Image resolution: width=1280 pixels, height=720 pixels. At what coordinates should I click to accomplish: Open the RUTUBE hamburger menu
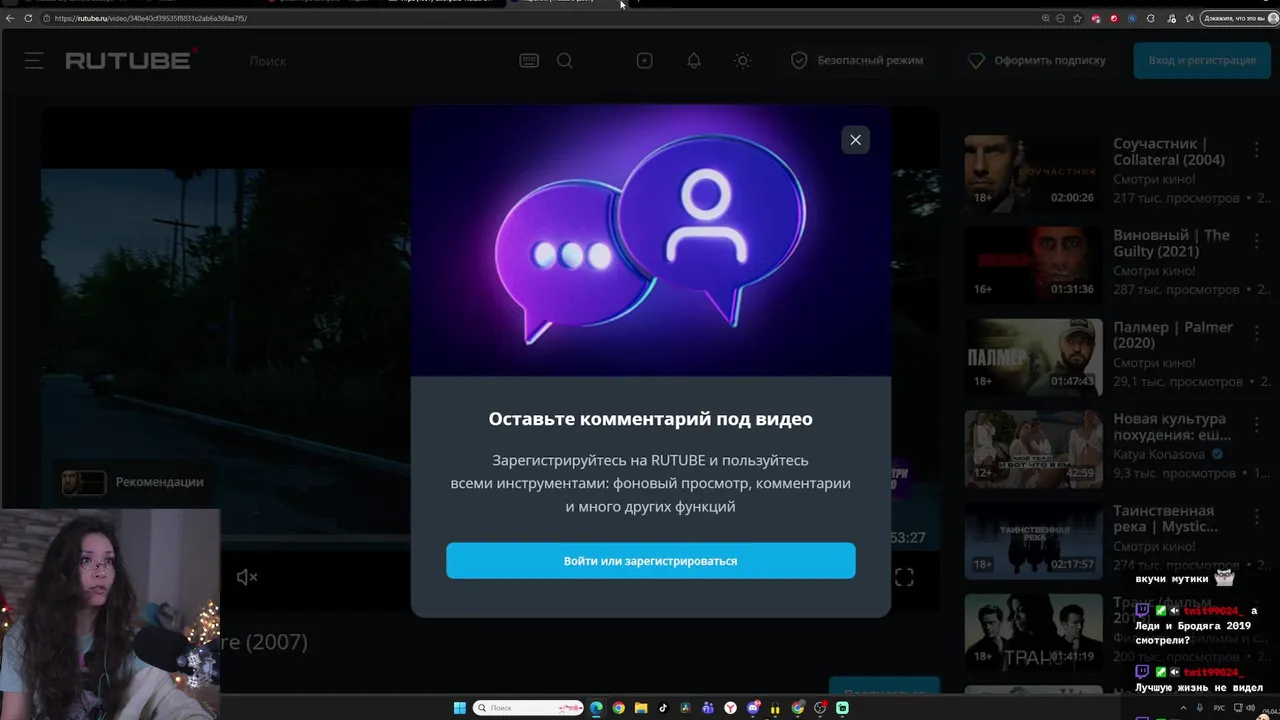click(x=34, y=61)
